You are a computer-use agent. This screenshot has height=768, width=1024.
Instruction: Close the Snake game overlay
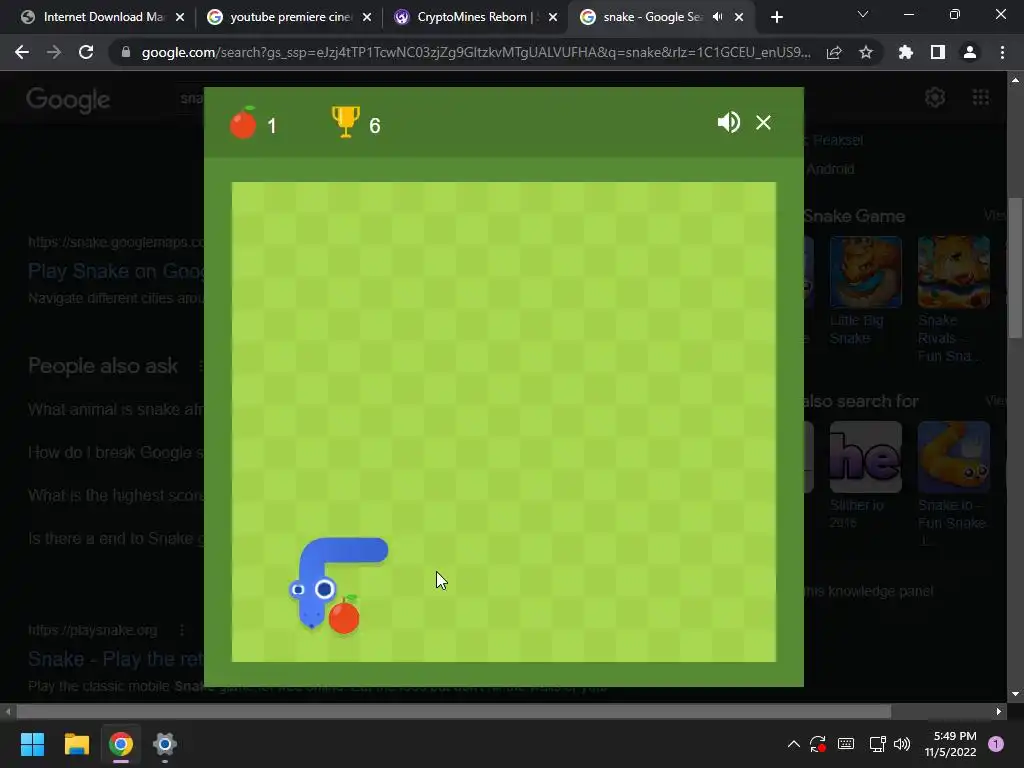click(x=763, y=123)
